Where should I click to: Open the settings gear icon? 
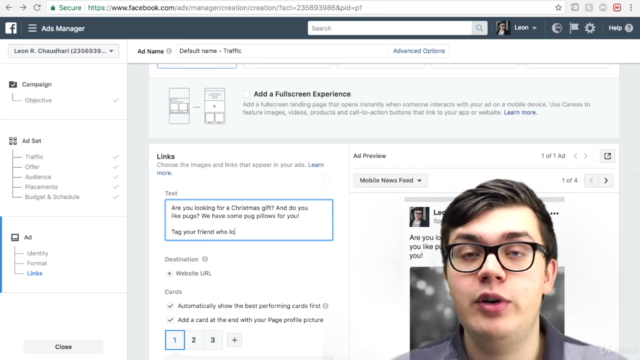click(x=590, y=28)
